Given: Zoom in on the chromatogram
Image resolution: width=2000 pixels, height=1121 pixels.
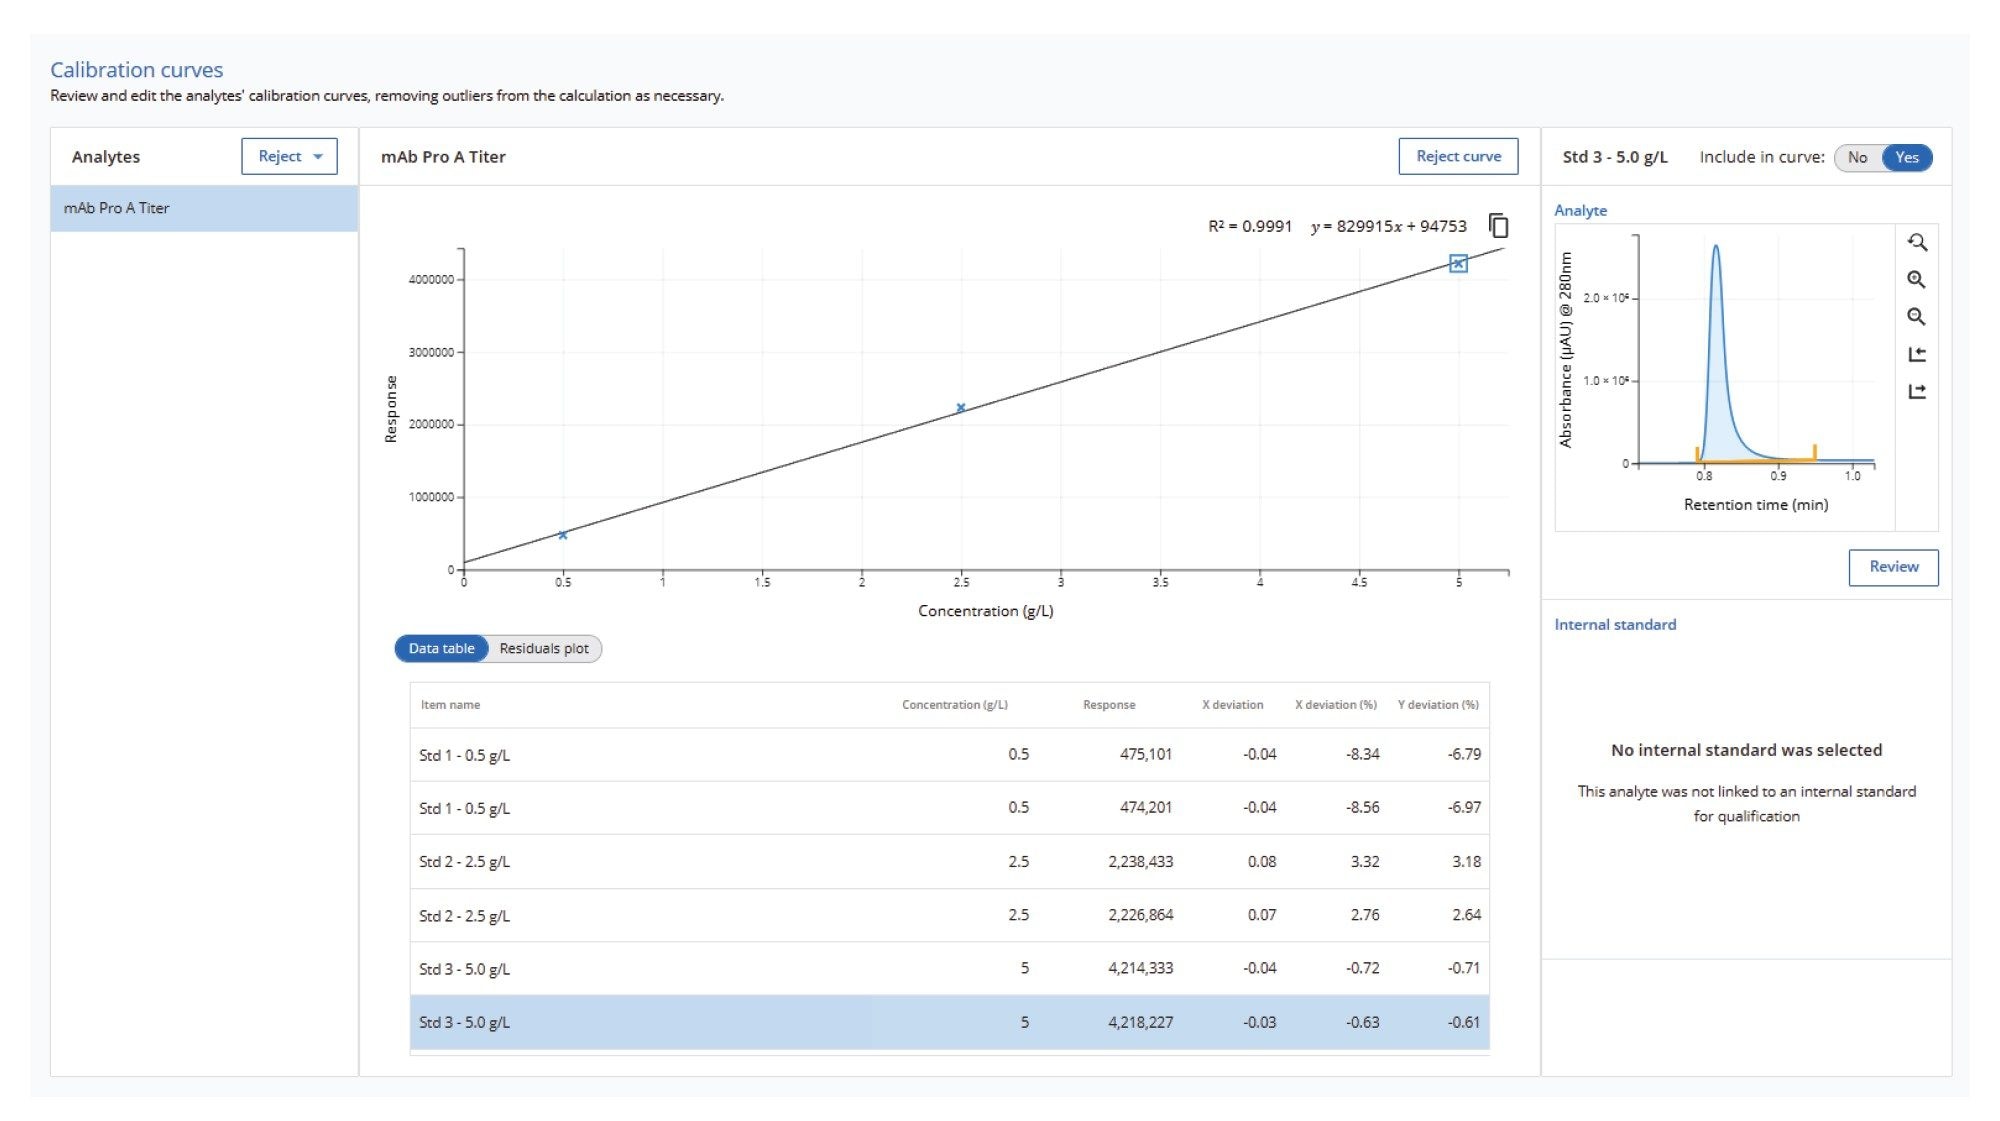Looking at the screenshot, I should pos(1916,280).
